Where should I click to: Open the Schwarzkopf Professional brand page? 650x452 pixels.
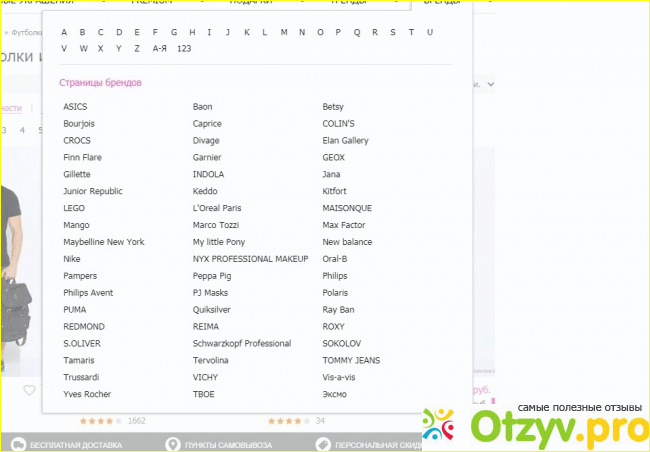coord(241,343)
